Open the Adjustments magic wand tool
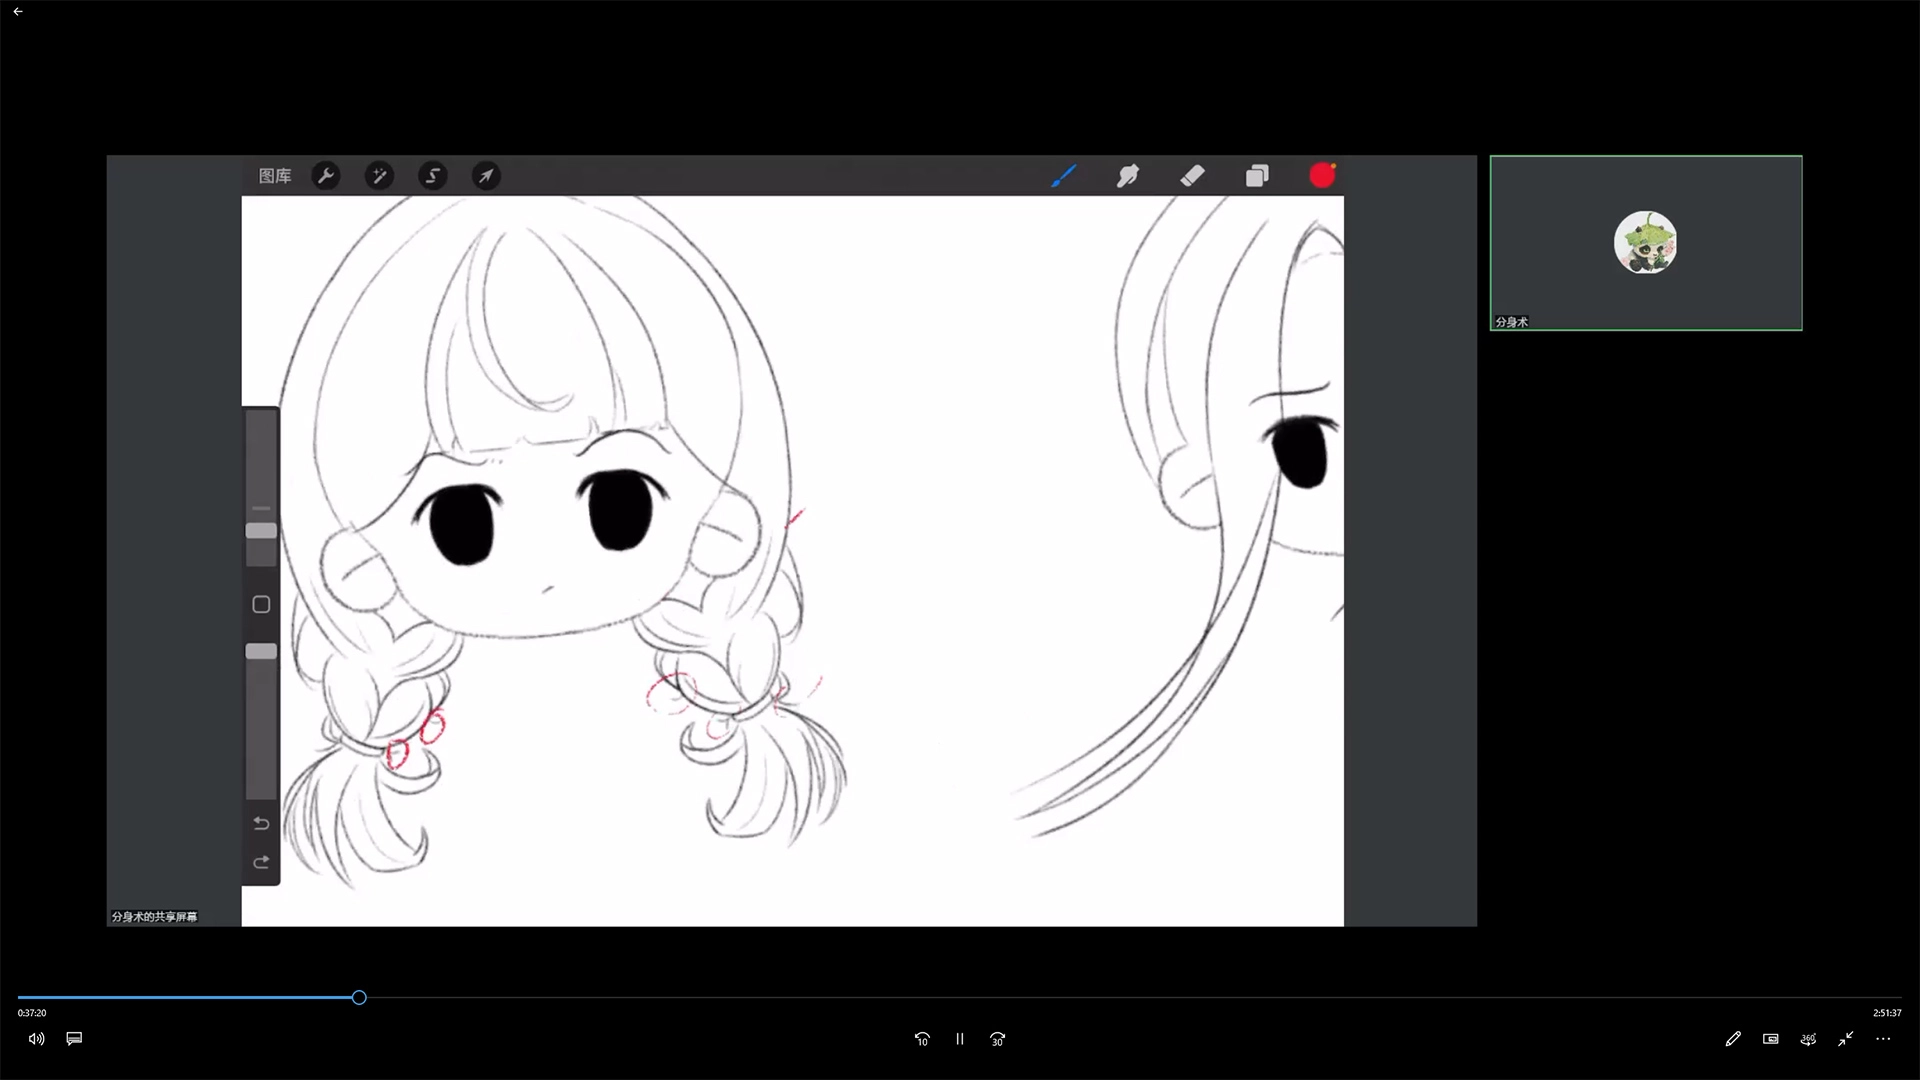Viewport: 1920px width, 1080px height. click(x=379, y=176)
